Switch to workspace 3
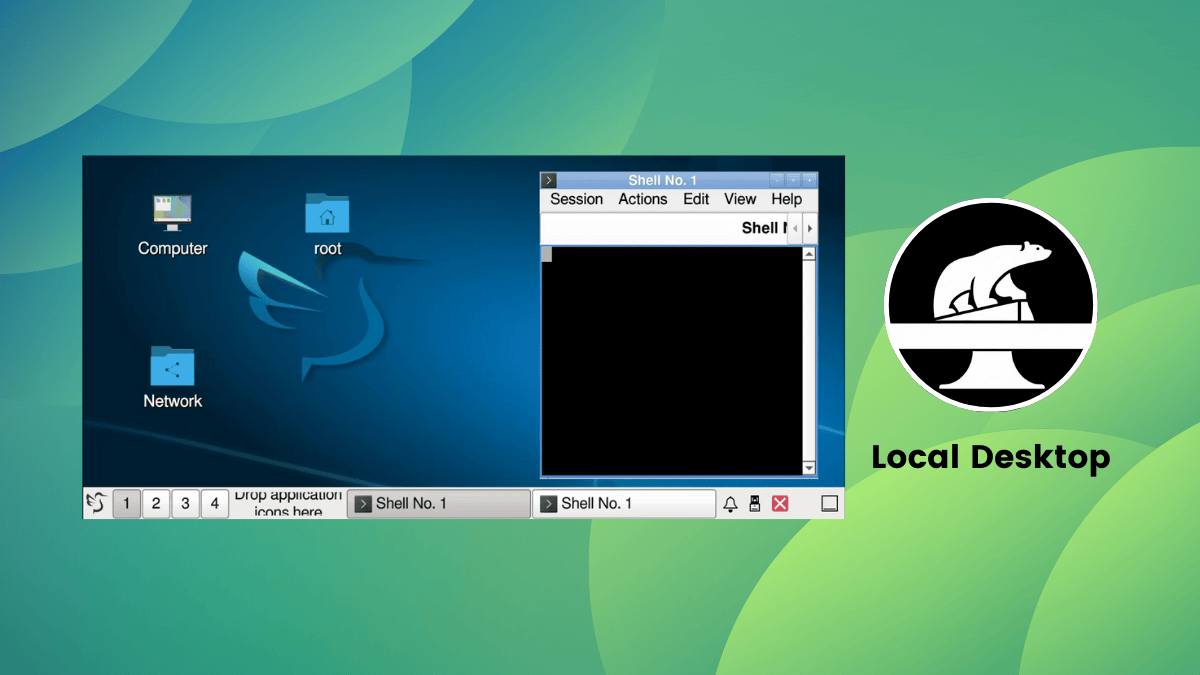The height and width of the screenshot is (675, 1200). (185, 503)
